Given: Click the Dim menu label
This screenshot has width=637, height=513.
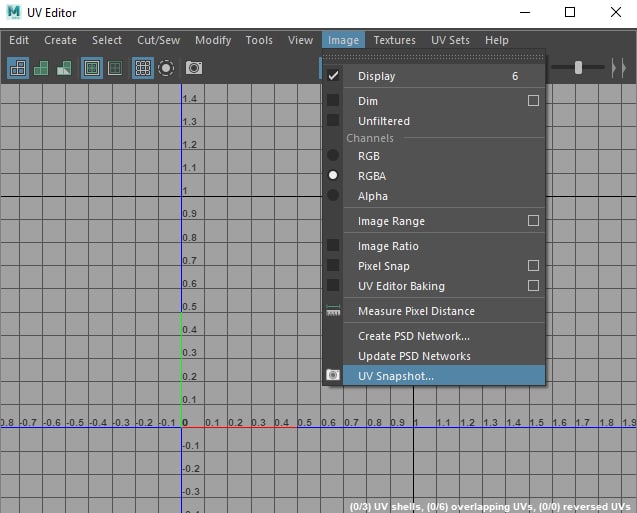Looking at the screenshot, I should click(368, 101).
